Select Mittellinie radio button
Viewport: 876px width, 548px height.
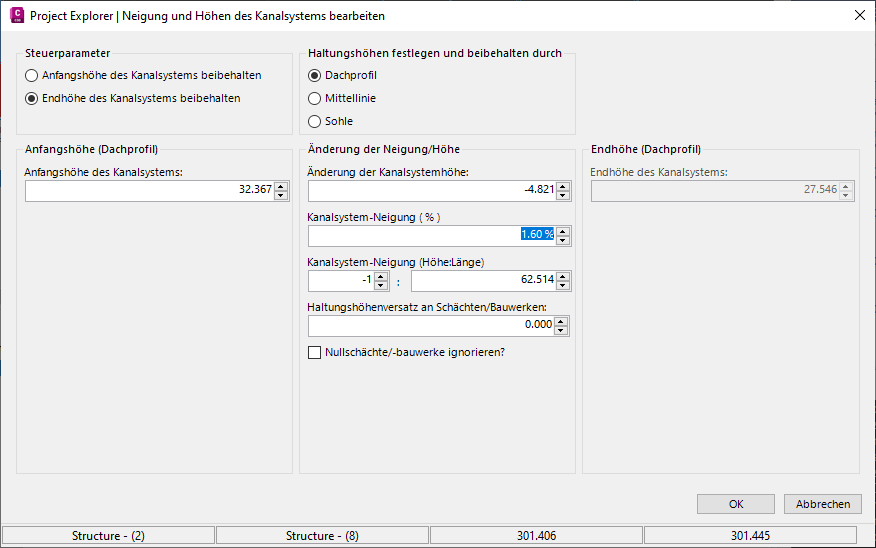tap(315, 99)
